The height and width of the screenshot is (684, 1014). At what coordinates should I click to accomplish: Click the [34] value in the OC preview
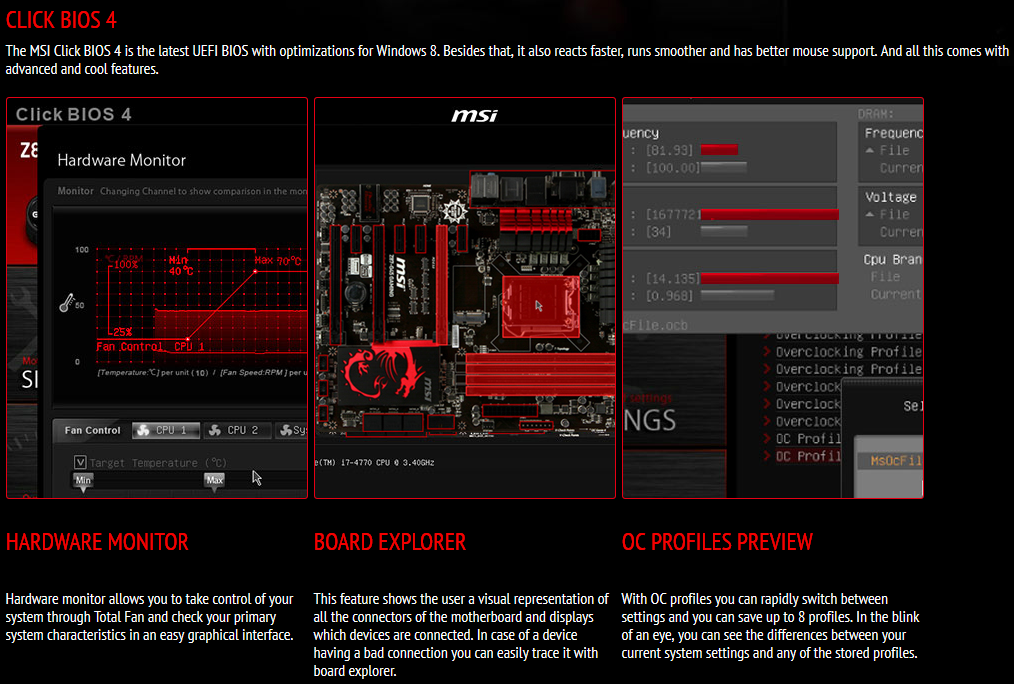[x=658, y=231]
